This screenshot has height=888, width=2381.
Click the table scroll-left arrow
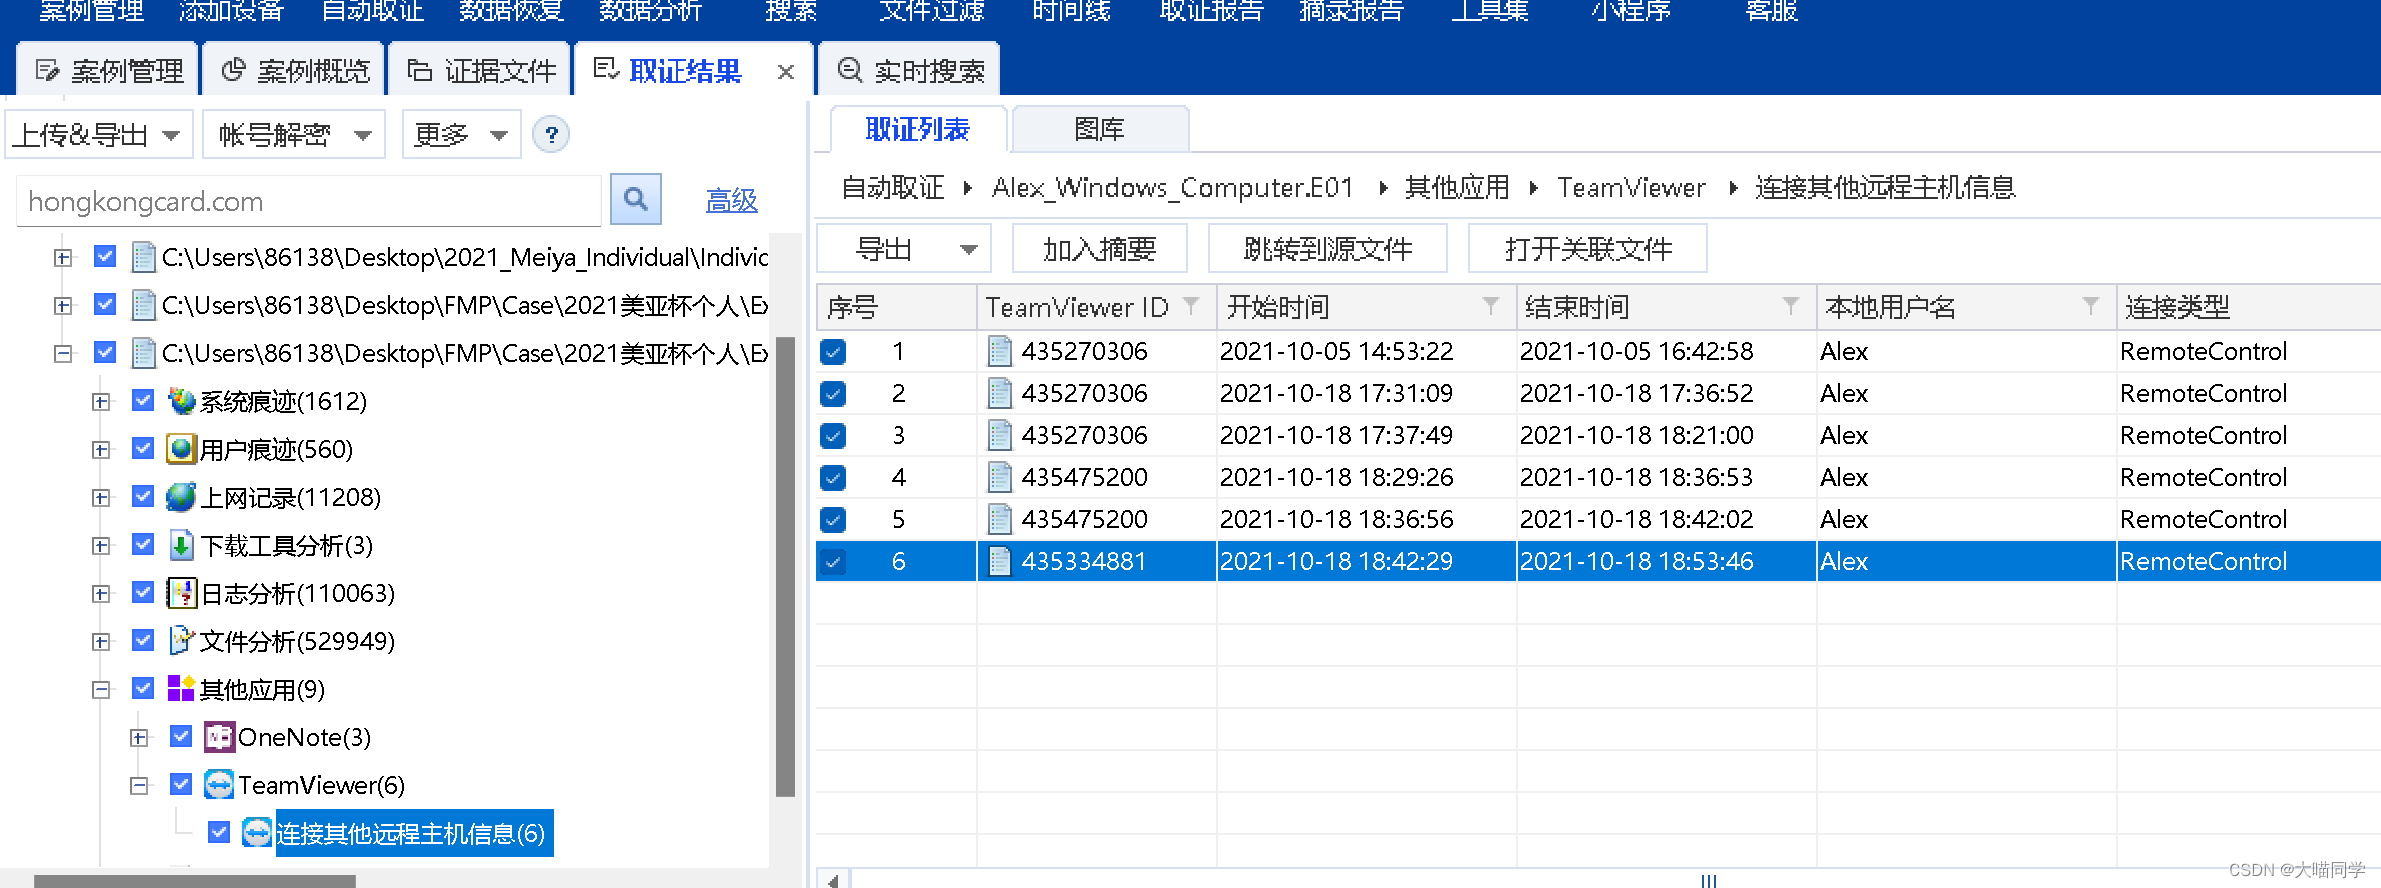(832, 880)
